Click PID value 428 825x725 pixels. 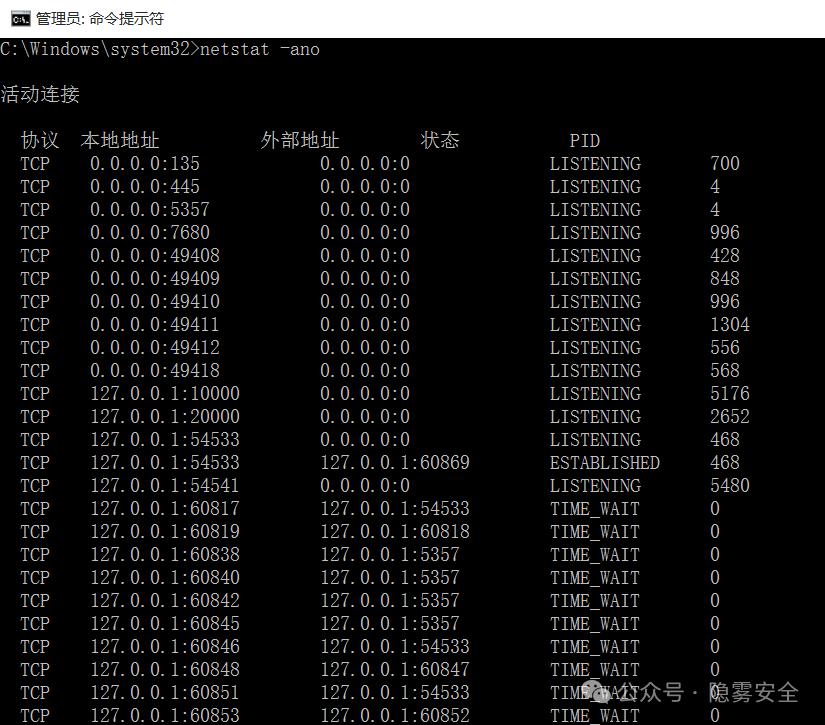tap(725, 256)
